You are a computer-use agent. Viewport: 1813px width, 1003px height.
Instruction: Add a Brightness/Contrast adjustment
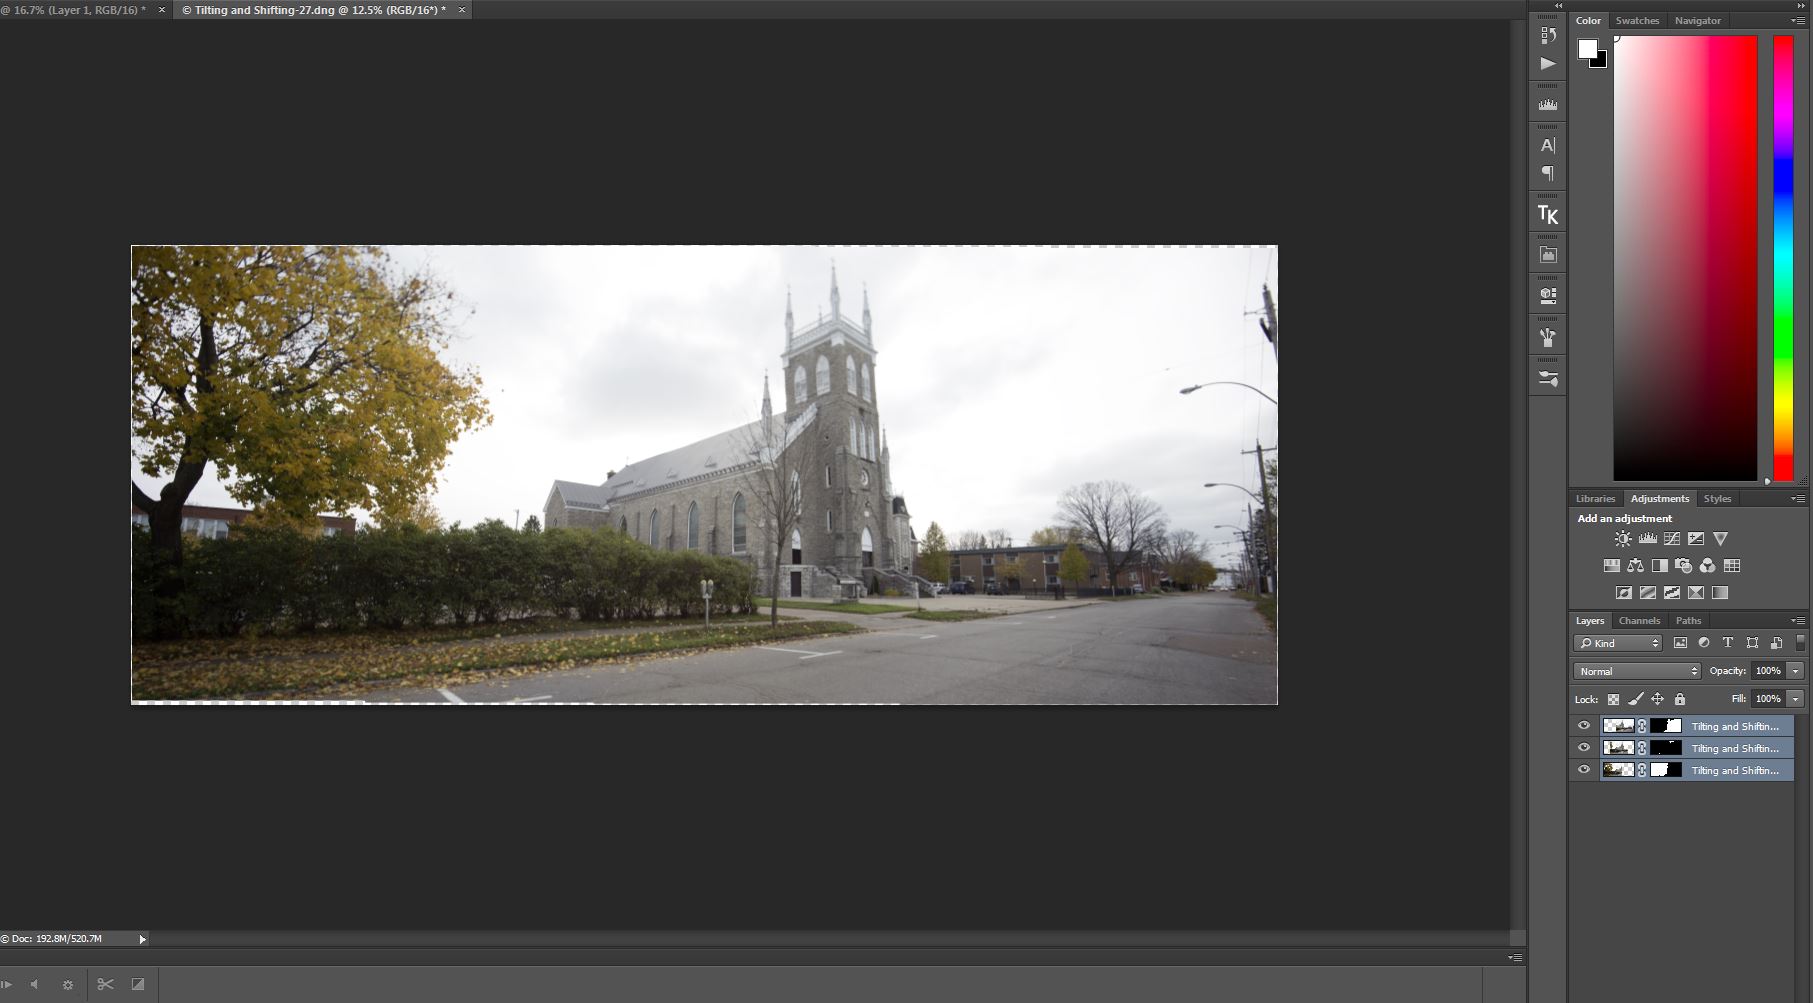coord(1623,538)
